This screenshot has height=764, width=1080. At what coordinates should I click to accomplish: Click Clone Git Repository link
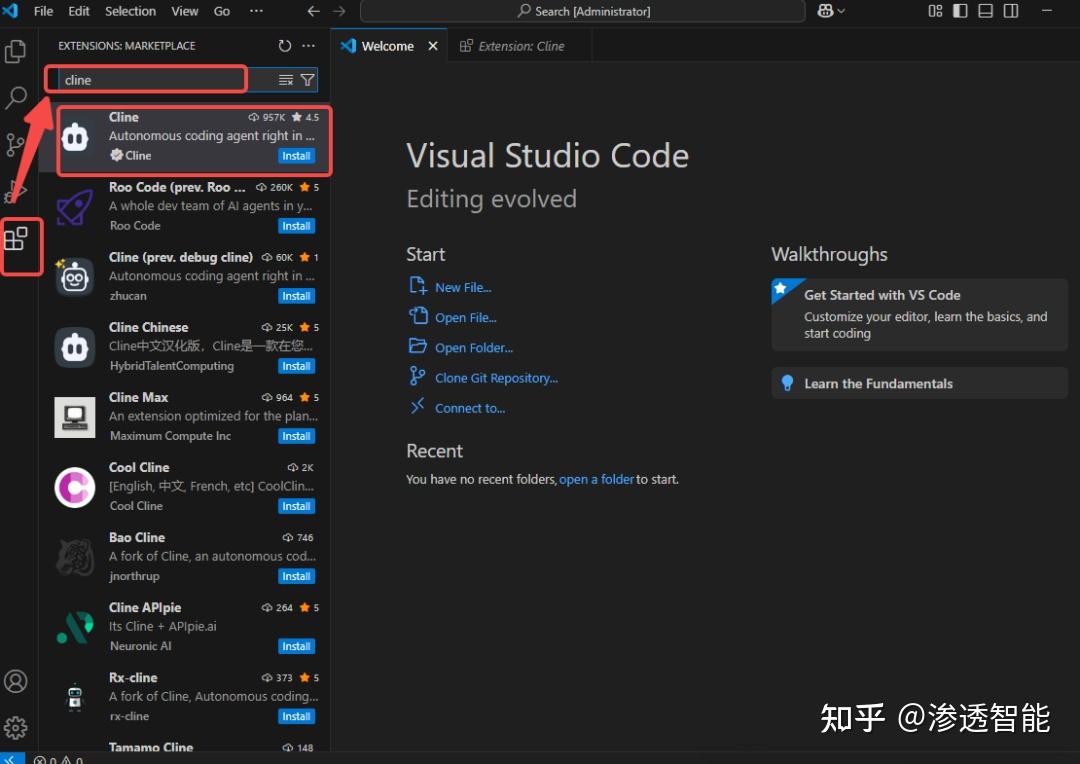point(496,378)
